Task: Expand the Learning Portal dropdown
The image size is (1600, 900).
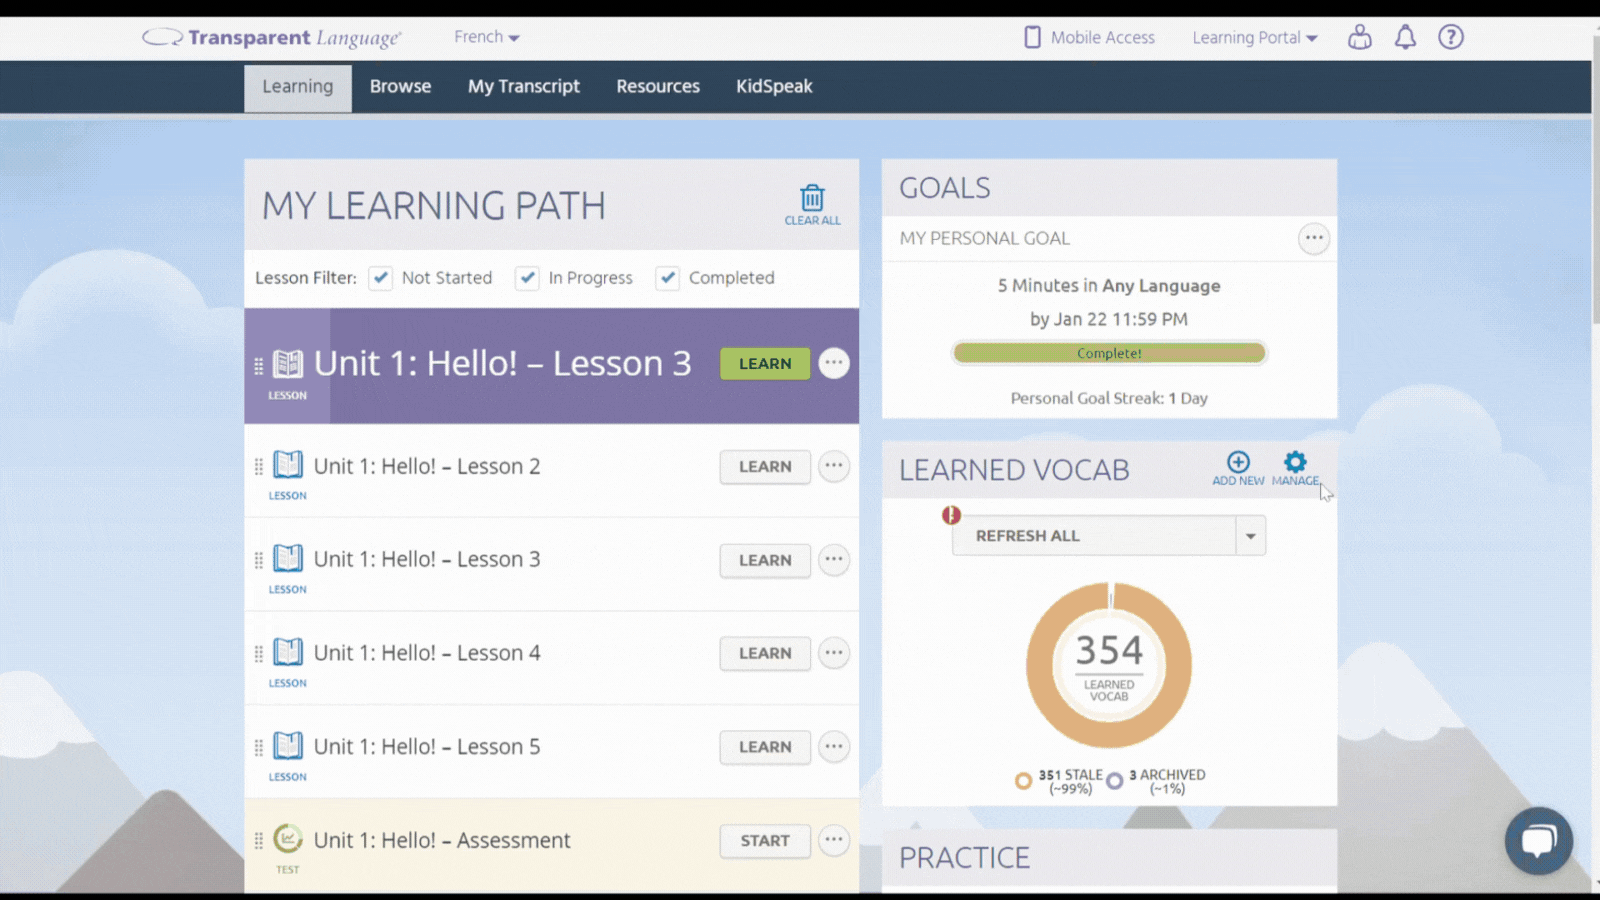Action: point(1255,37)
